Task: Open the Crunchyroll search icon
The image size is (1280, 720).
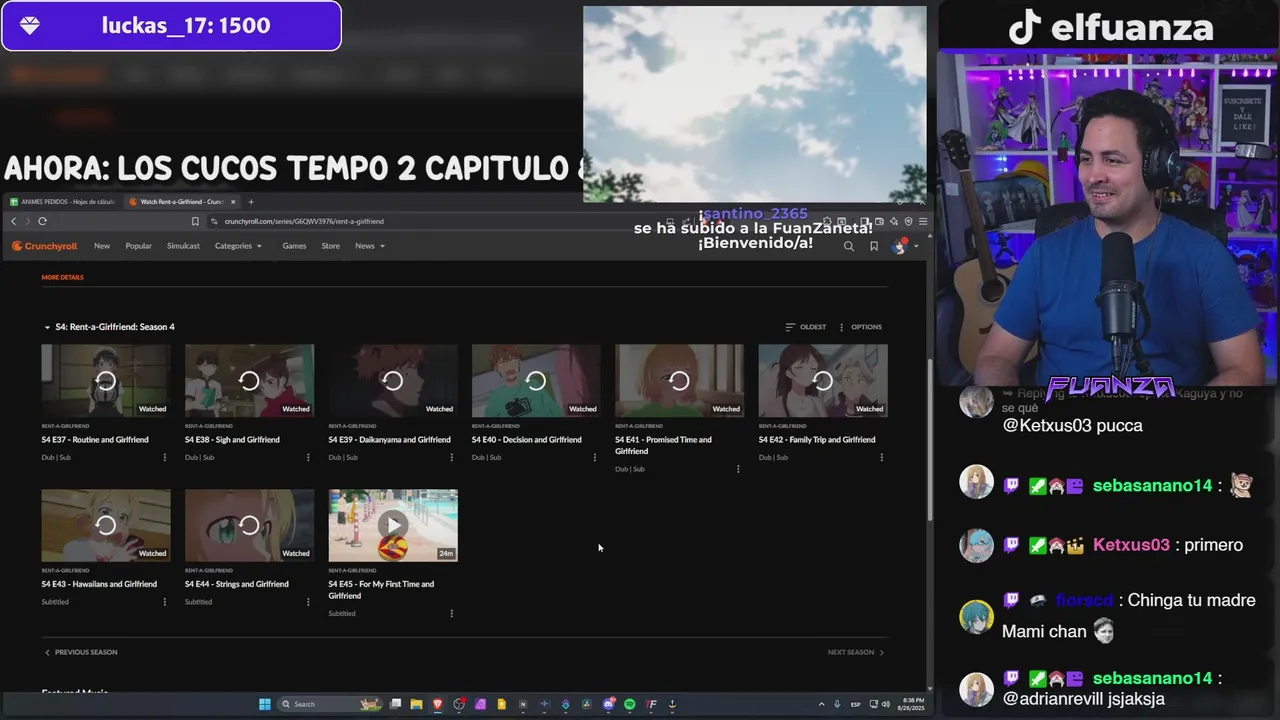Action: 849,246
